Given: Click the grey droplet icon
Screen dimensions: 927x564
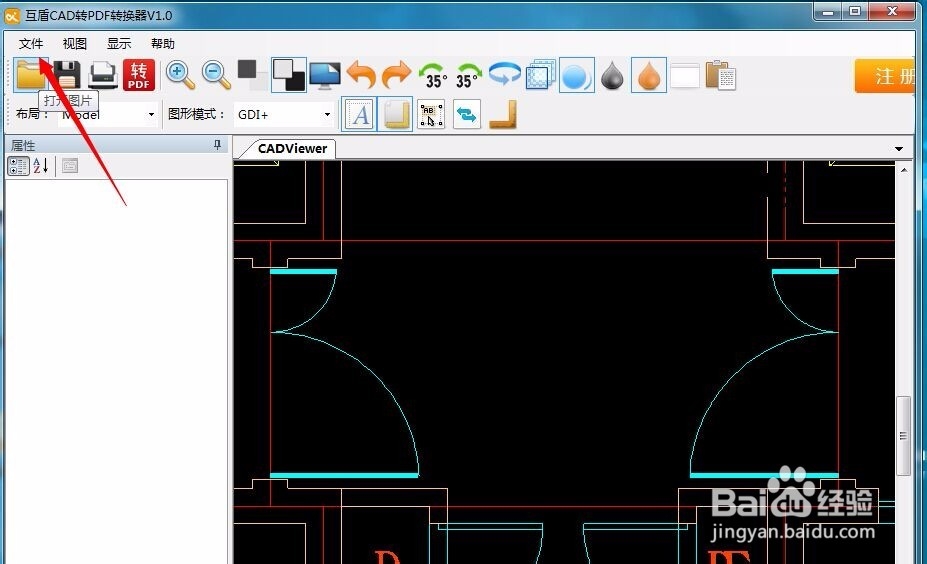Looking at the screenshot, I should click(612, 76).
